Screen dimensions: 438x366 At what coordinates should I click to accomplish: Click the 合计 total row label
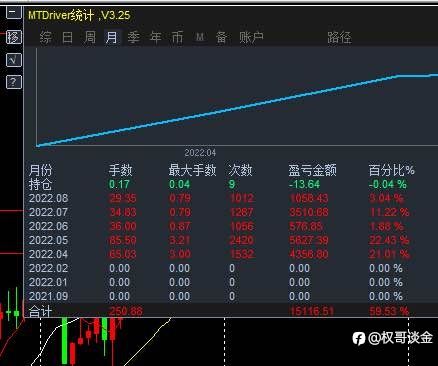click(x=40, y=311)
